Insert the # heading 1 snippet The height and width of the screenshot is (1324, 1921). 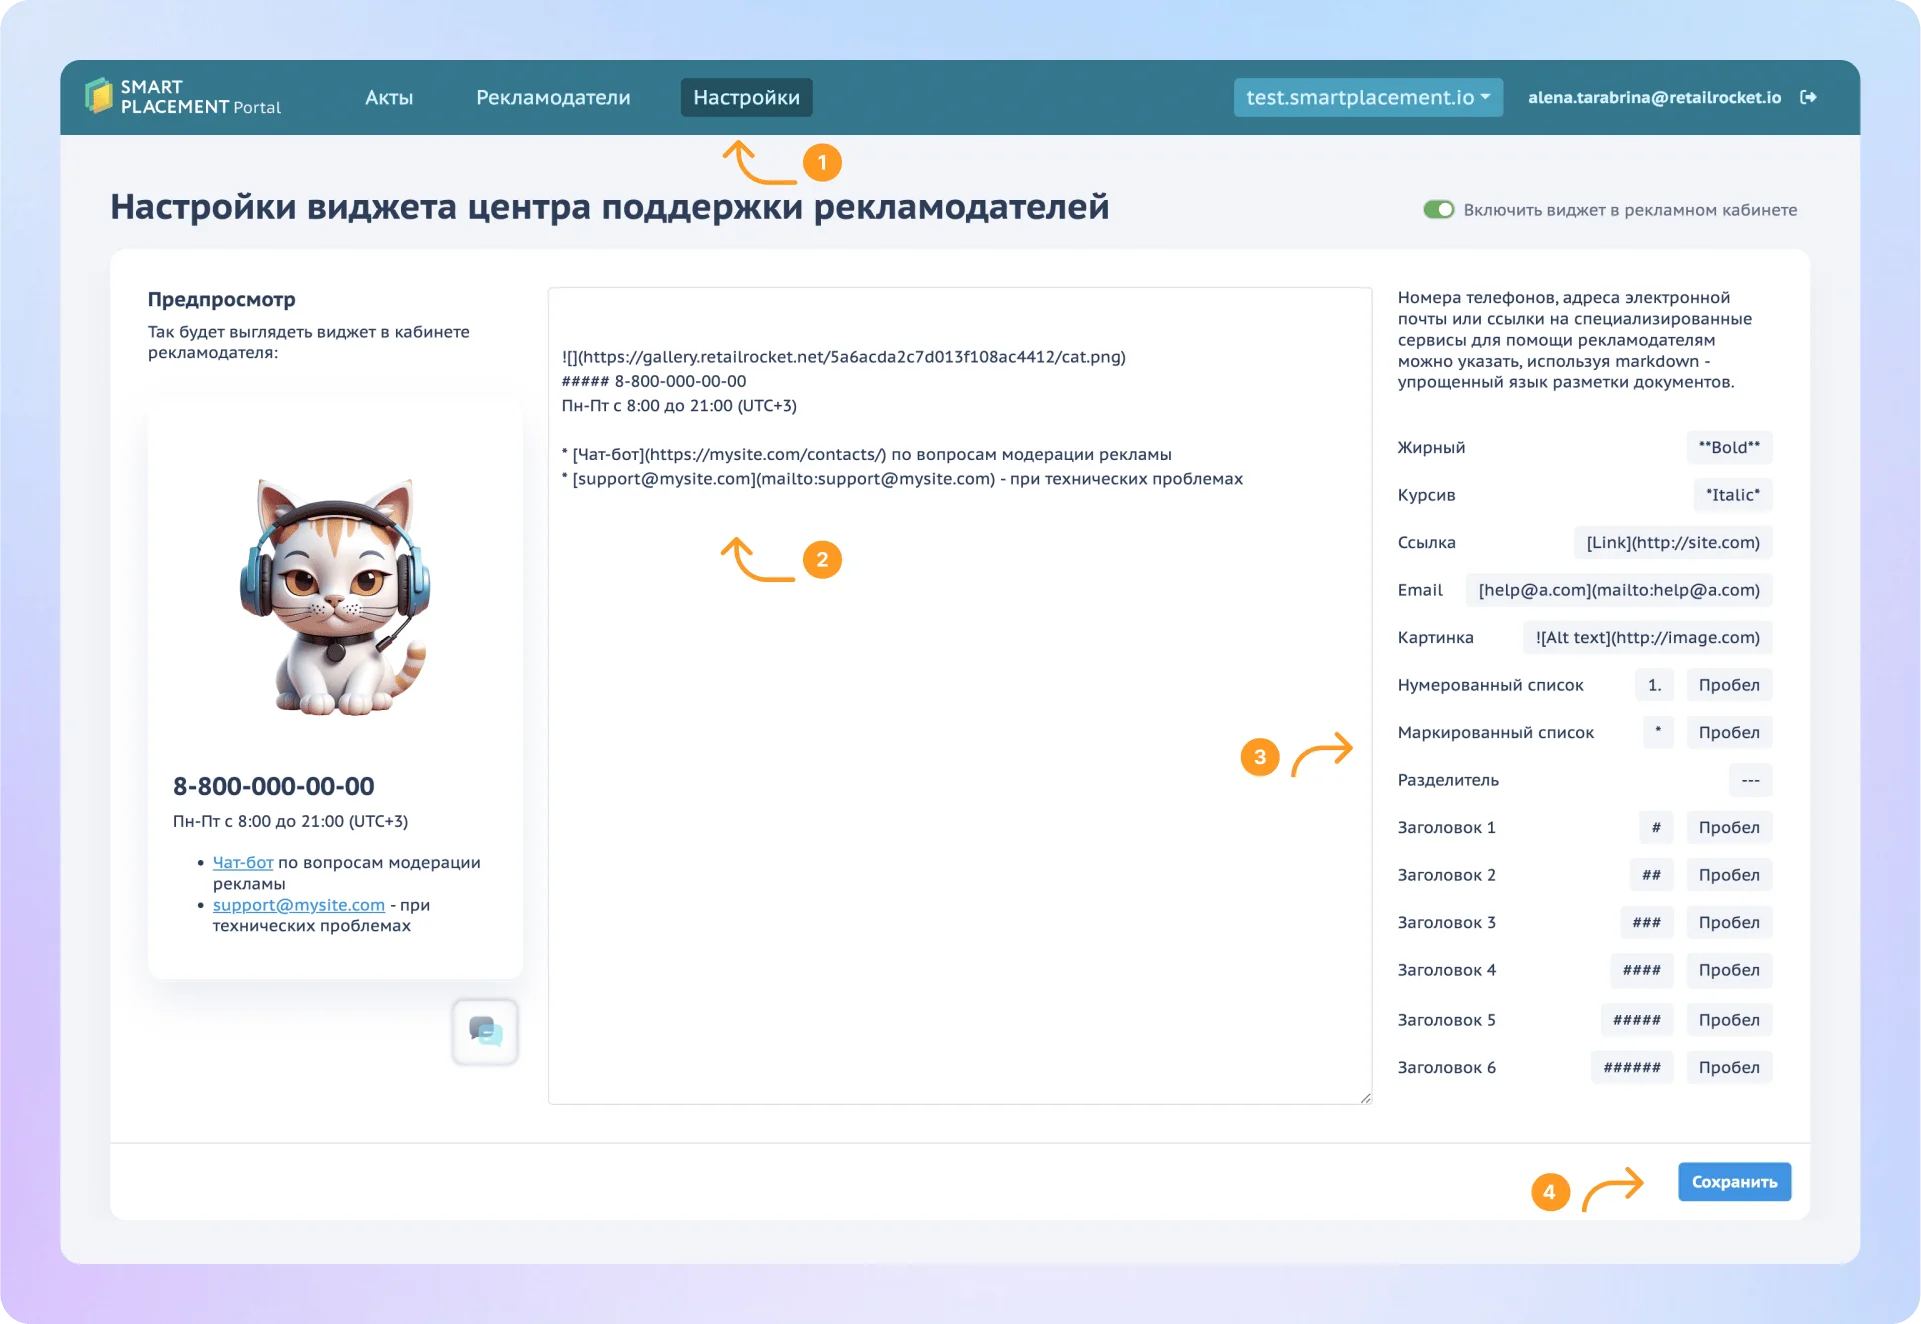pos(1655,827)
